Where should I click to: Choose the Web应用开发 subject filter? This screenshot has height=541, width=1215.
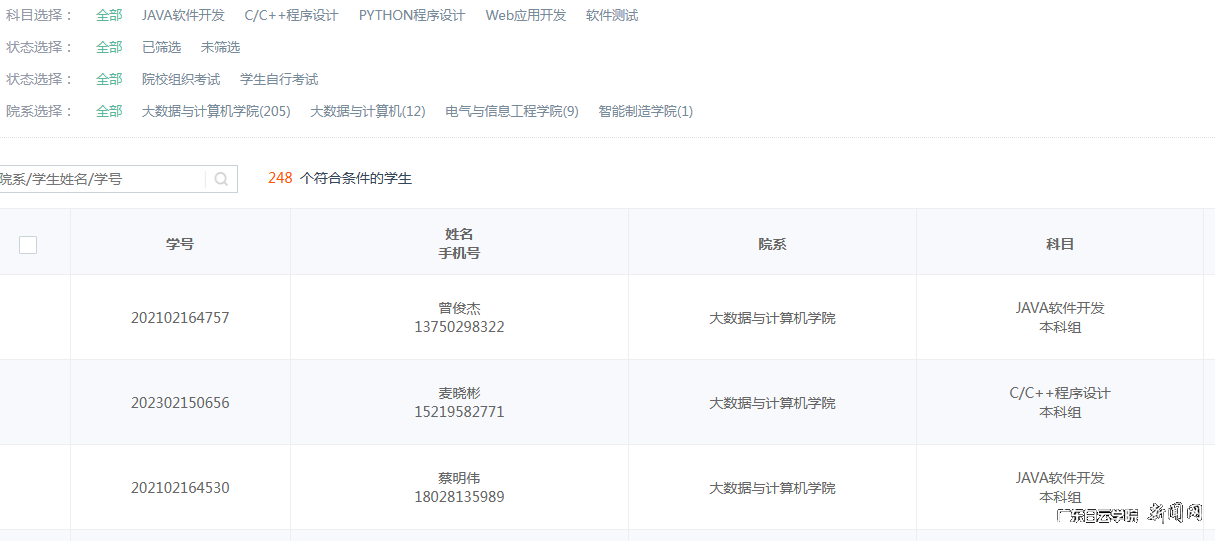coord(525,15)
